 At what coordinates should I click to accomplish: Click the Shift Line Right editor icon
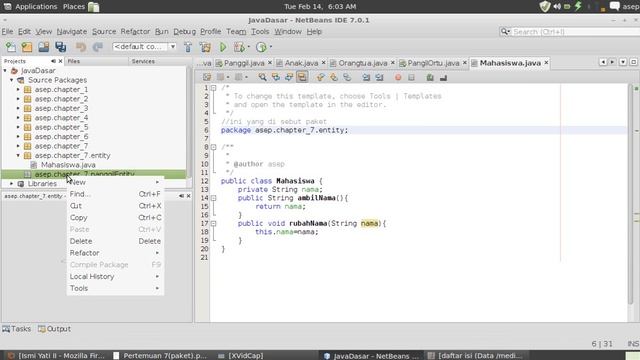[x=379, y=77]
